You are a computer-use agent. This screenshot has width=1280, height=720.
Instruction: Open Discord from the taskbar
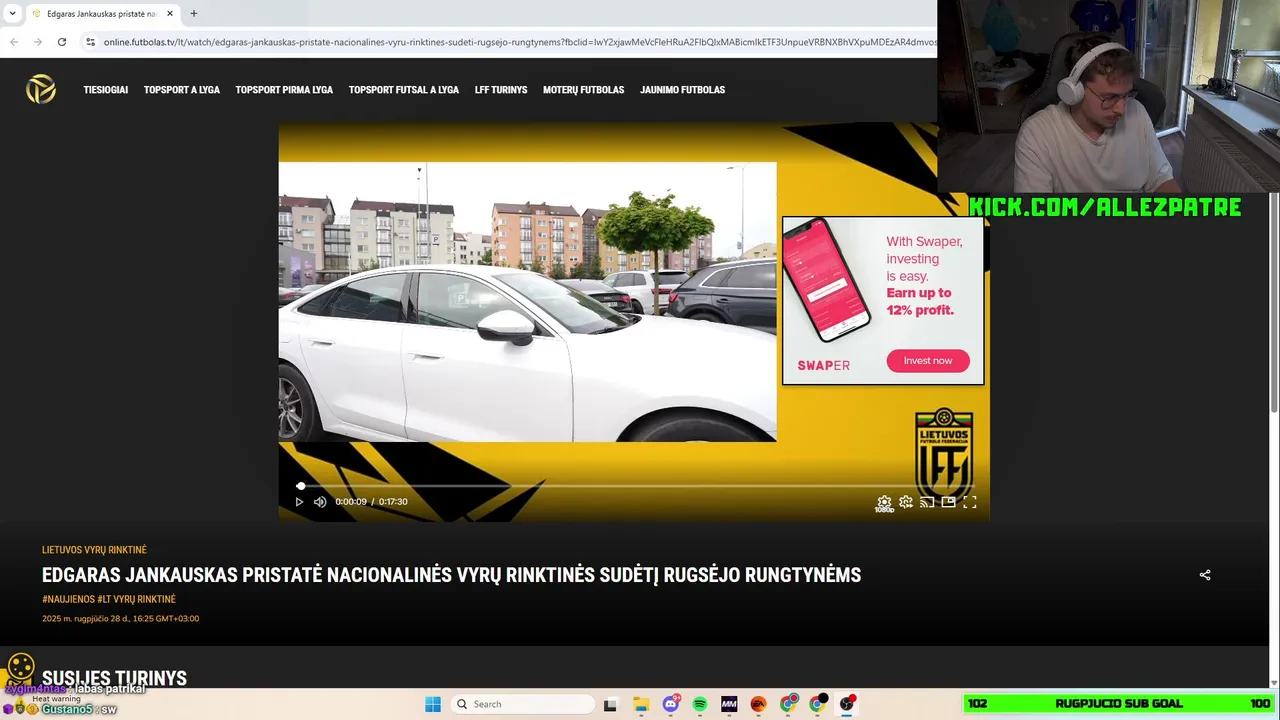point(671,704)
